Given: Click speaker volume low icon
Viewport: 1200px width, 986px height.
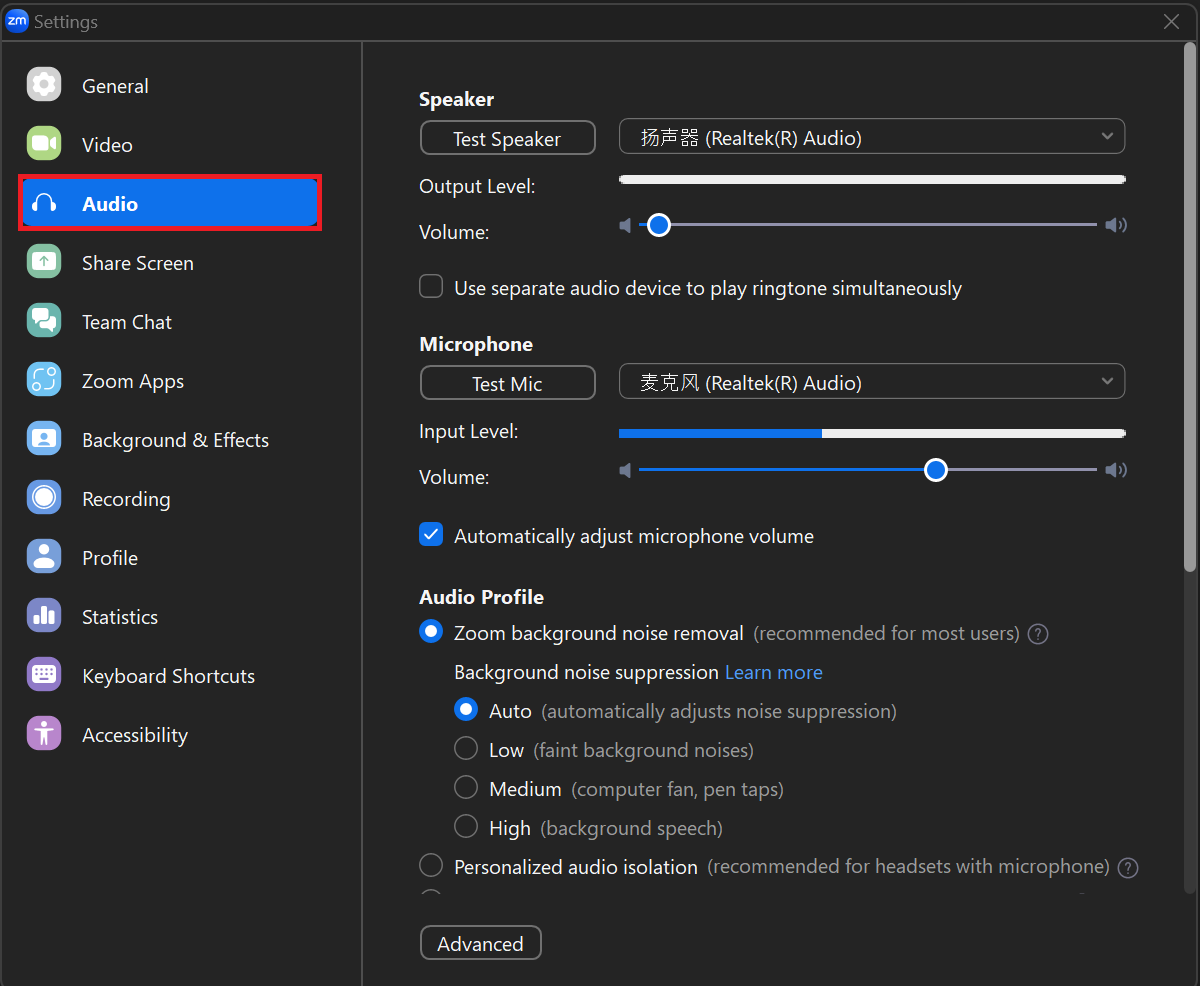Looking at the screenshot, I should tap(626, 225).
